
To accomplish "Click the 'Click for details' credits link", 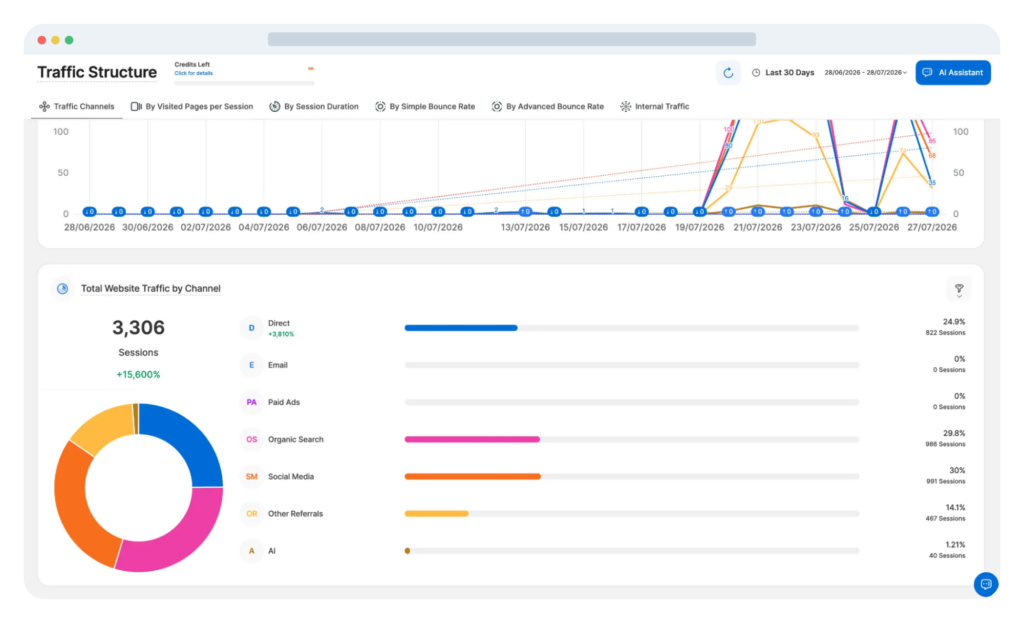I will click(x=193, y=73).
